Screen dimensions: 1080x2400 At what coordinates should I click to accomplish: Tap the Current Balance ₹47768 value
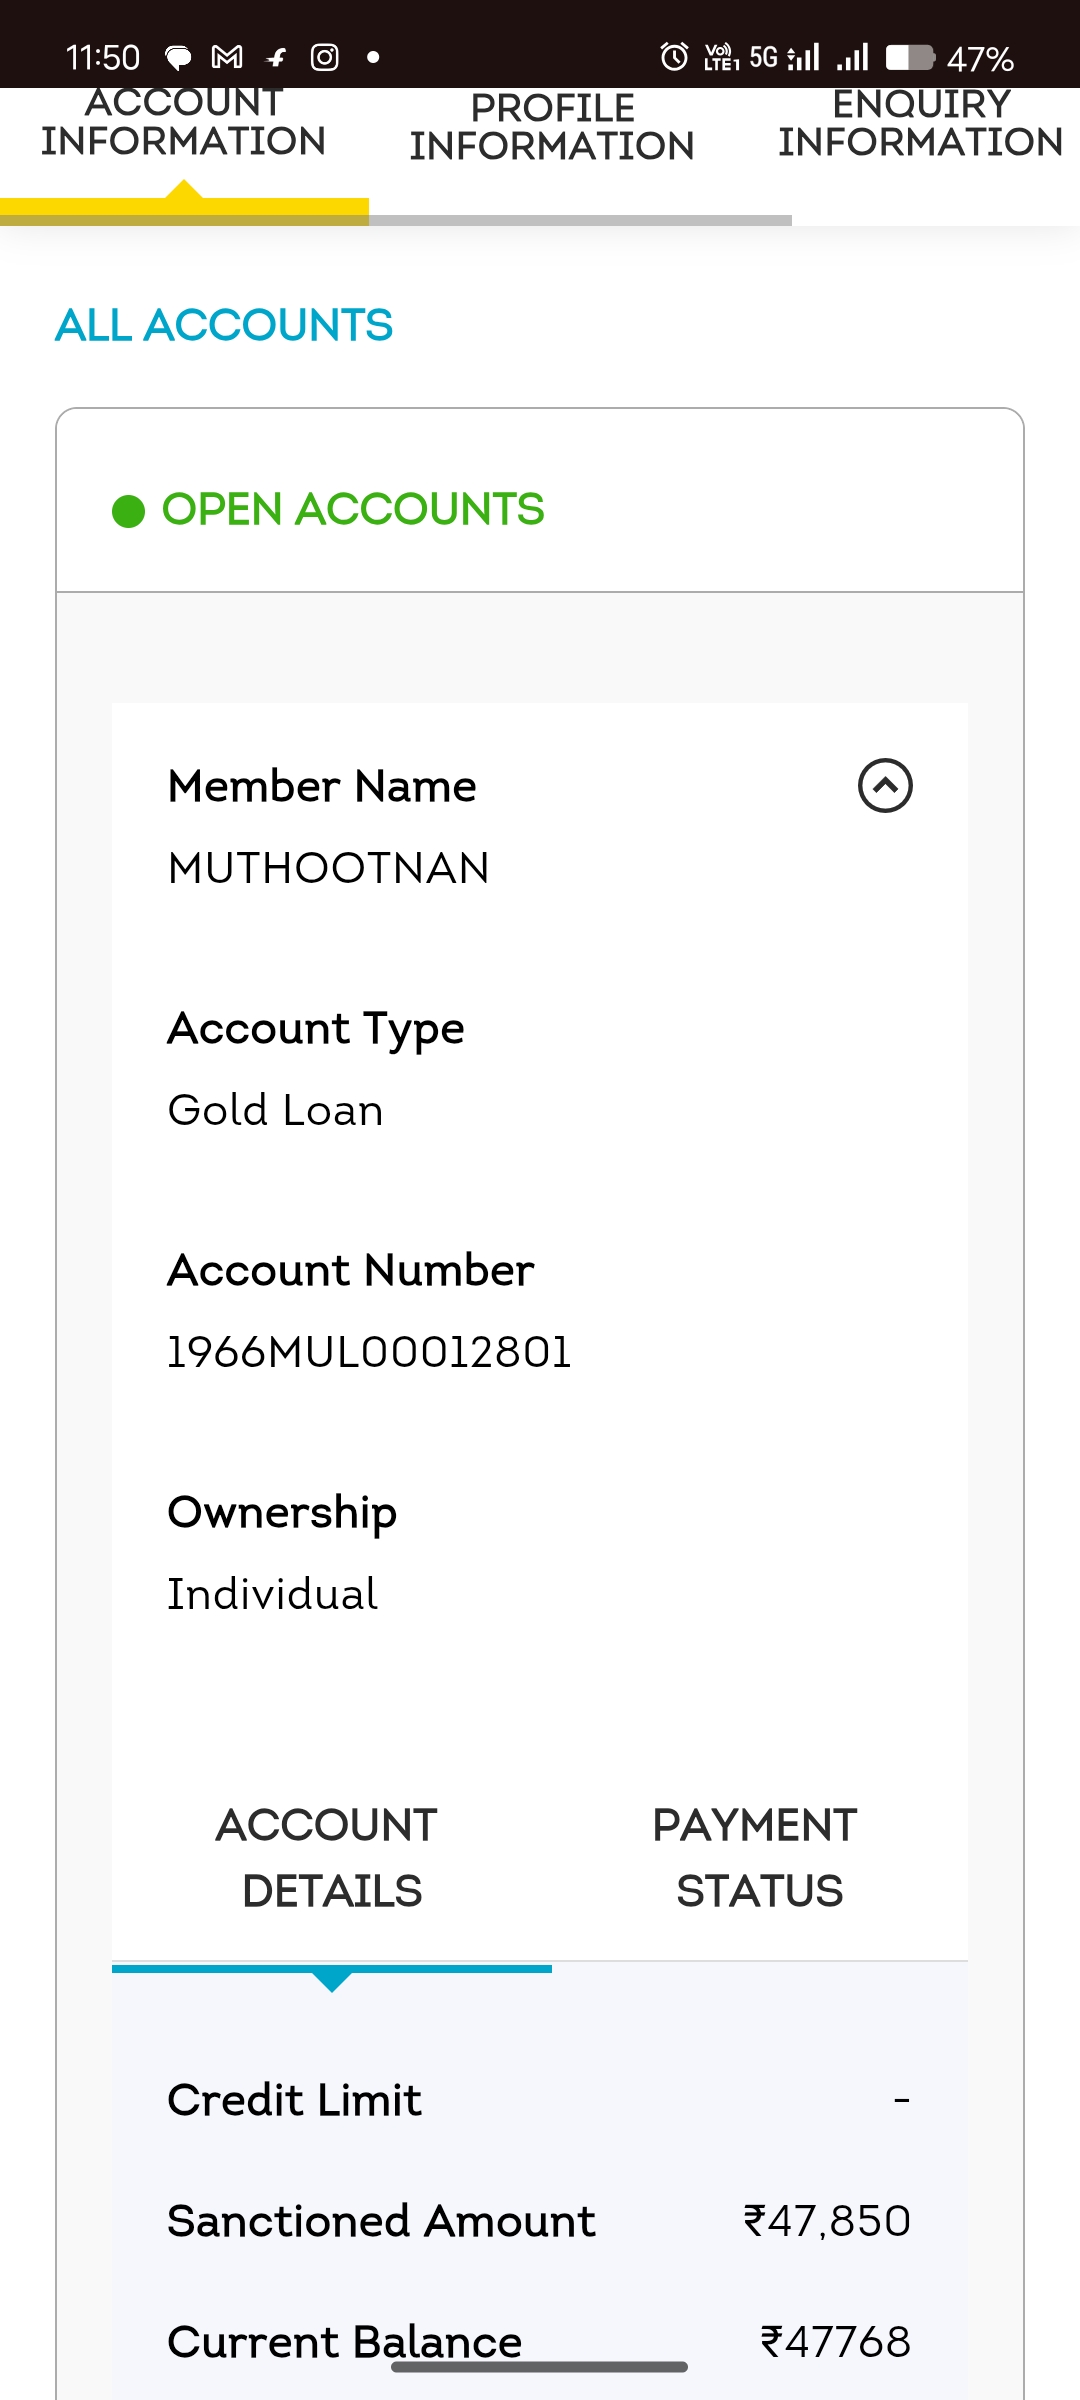tap(835, 2342)
